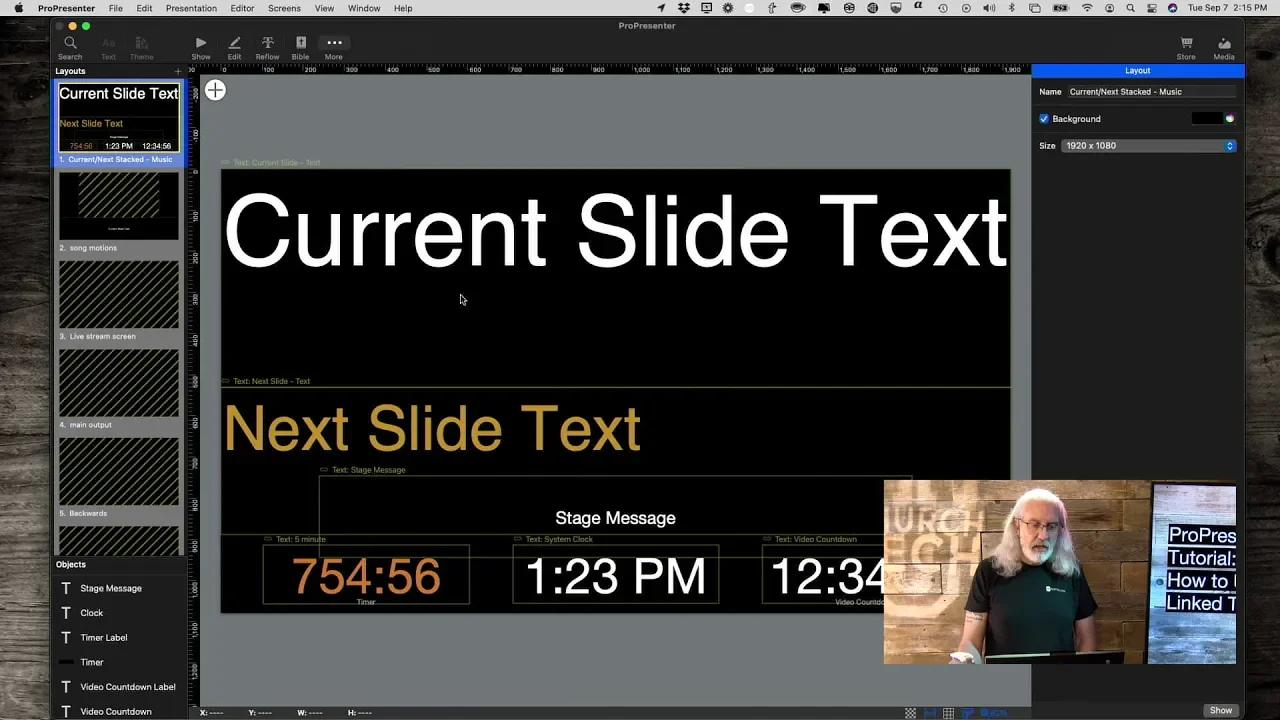Toggle the checkerboard transparency icon in status bar
The image size is (1280, 720).
click(909, 712)
